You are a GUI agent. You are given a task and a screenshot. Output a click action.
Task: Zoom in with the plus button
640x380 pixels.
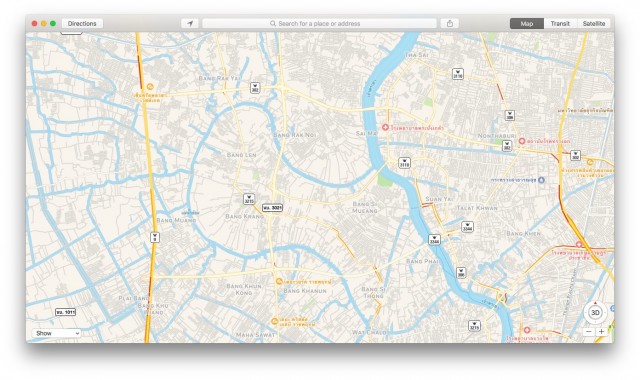tap(601, 331)
